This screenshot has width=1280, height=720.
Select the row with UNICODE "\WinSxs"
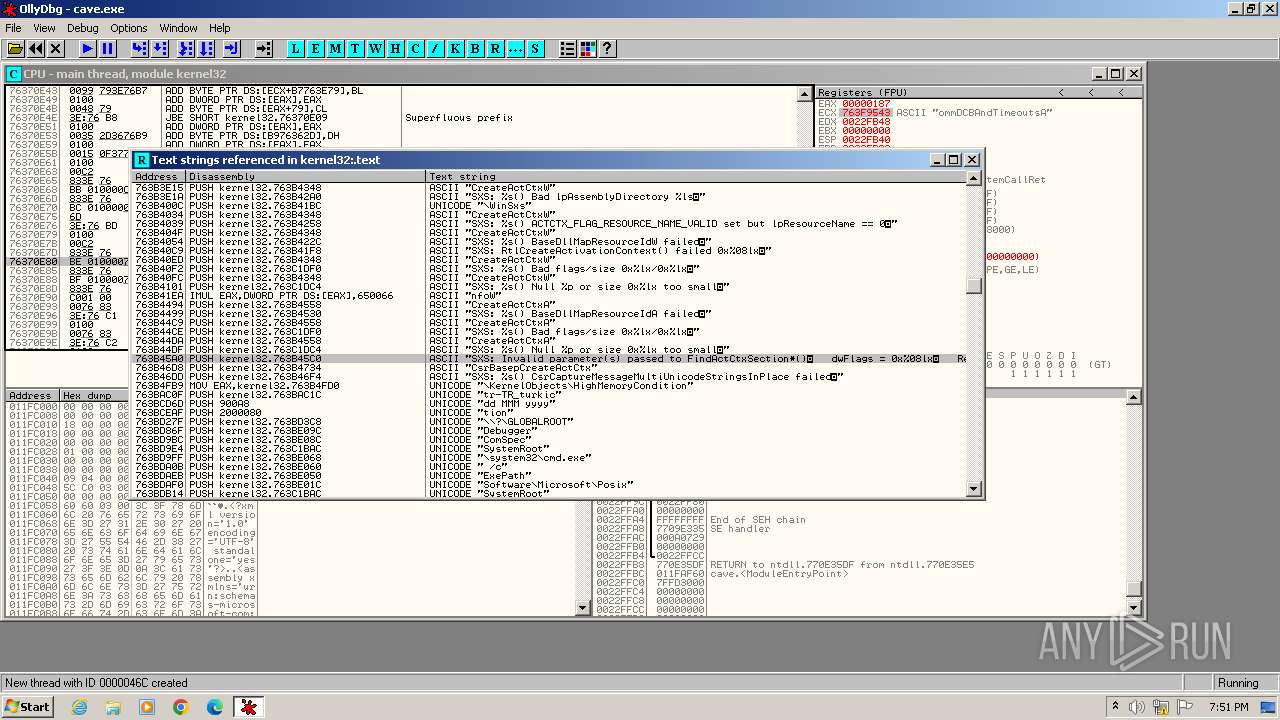pos(549,205)
